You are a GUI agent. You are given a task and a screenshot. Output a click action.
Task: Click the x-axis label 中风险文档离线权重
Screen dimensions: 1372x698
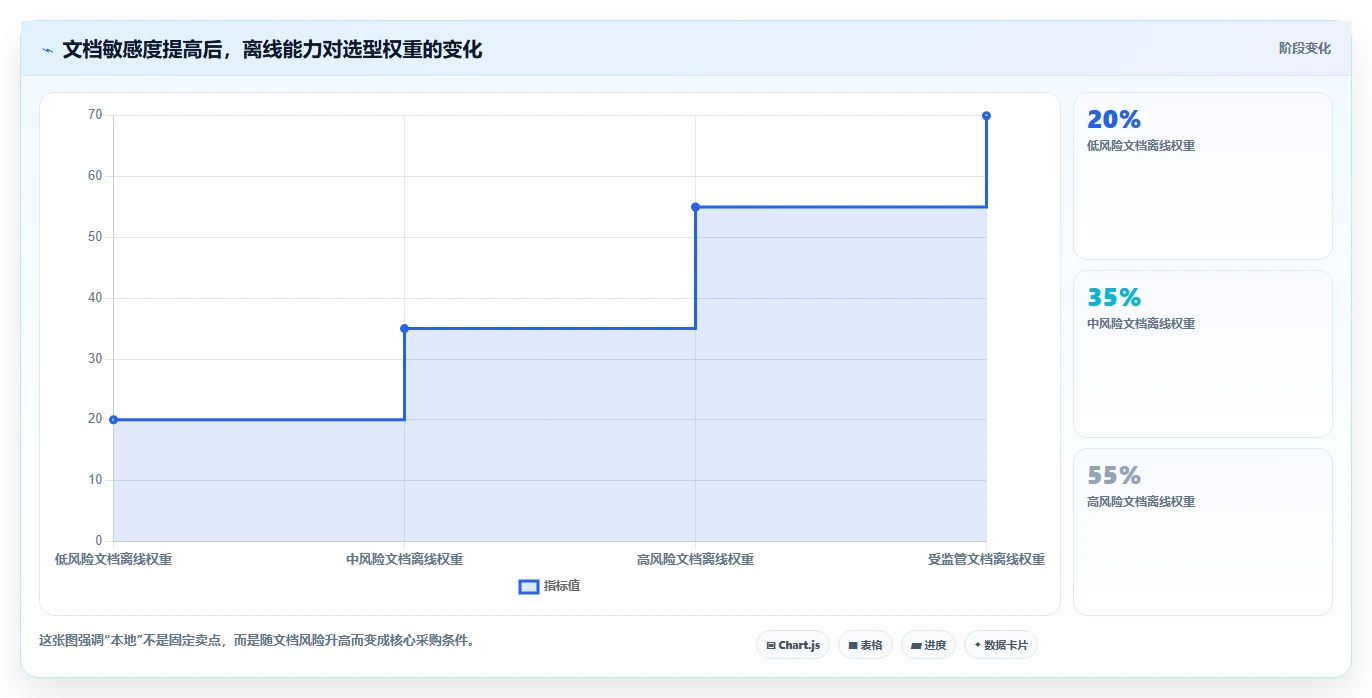coord(404,560)
